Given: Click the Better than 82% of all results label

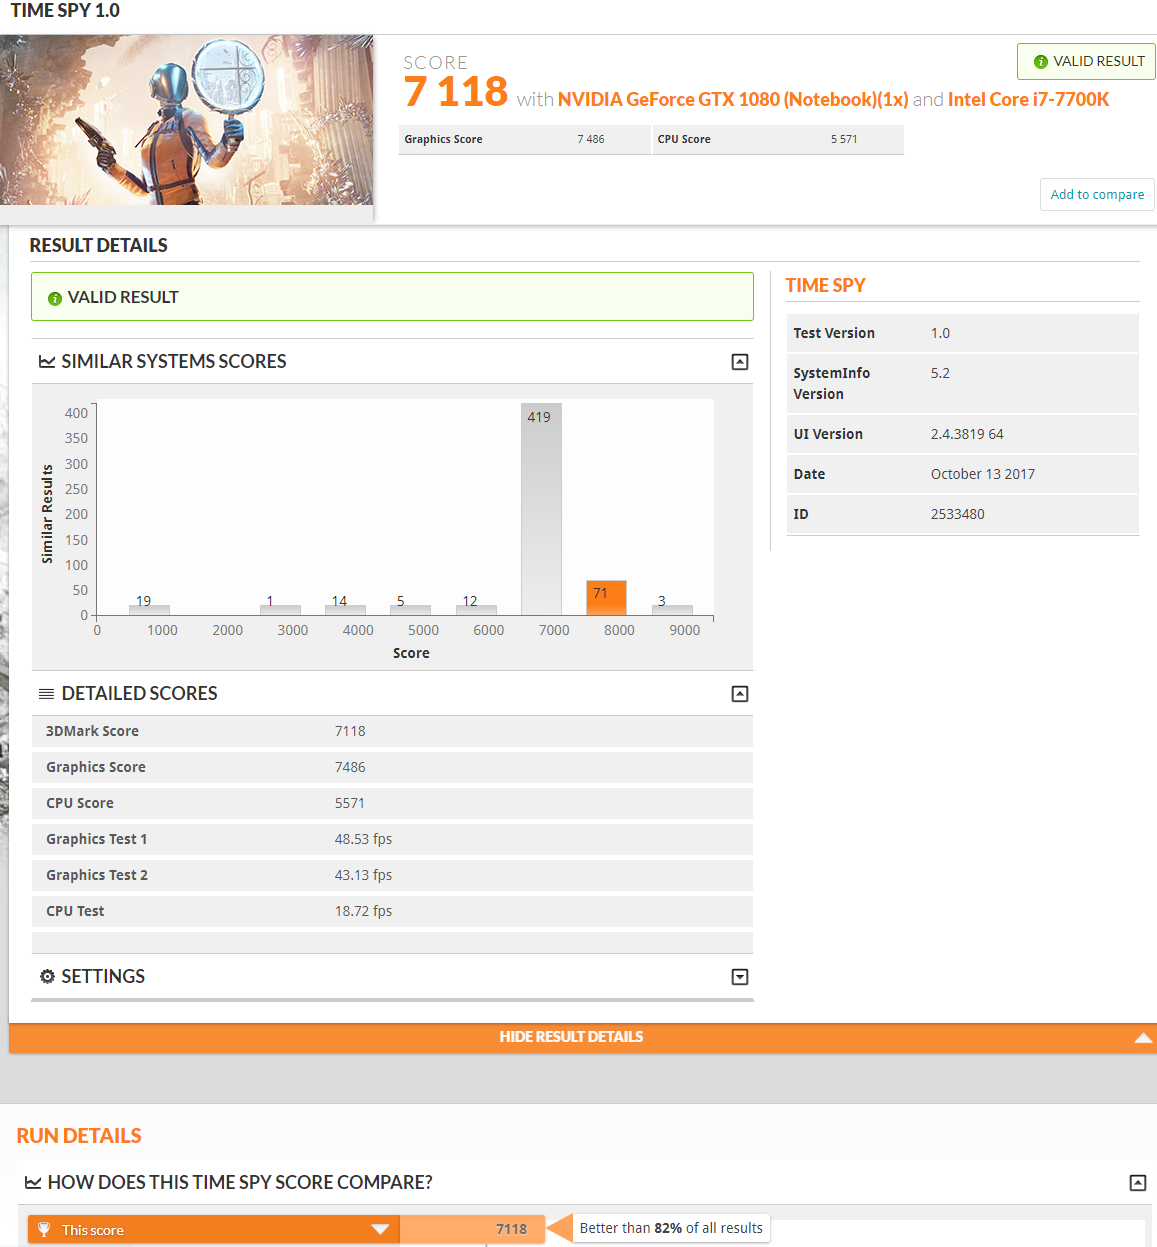Looking at the screenshot, I should [671, 1228].
